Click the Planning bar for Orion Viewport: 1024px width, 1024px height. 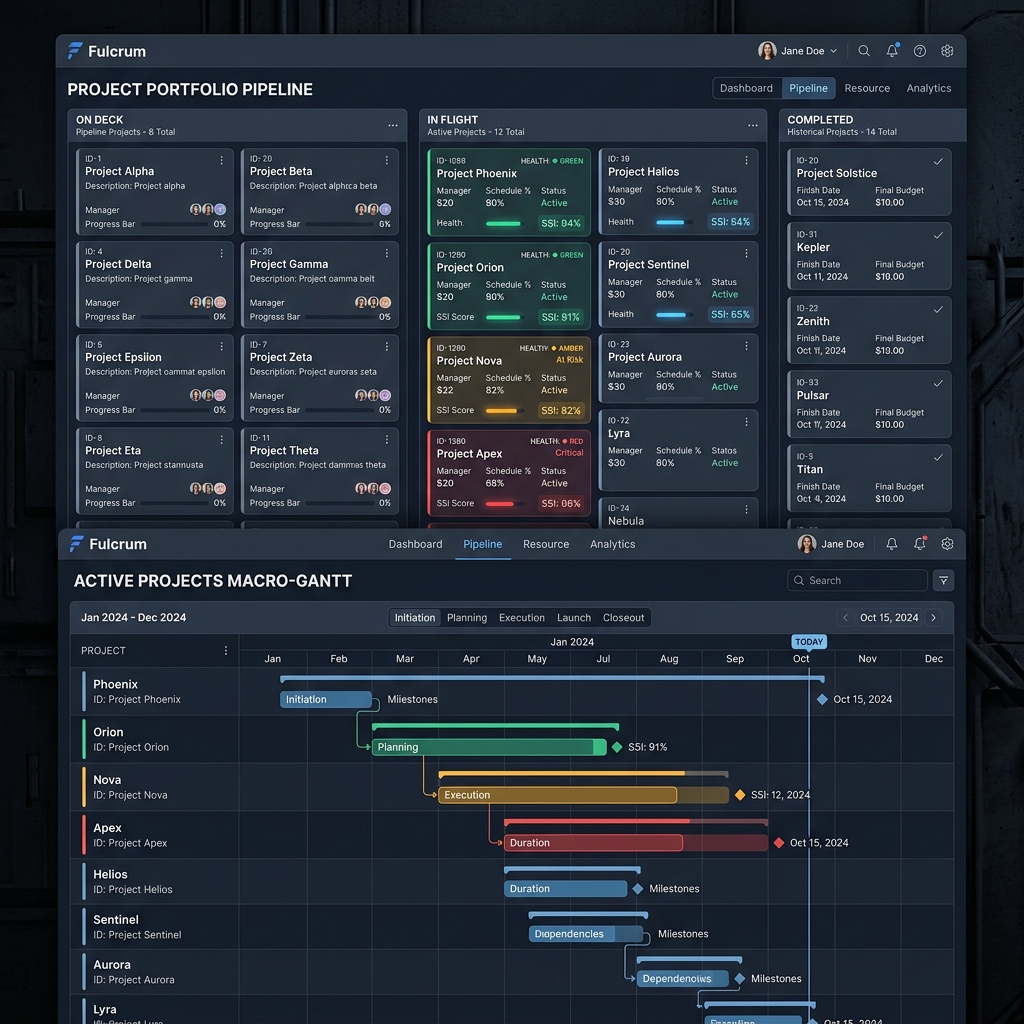point(488,747)
